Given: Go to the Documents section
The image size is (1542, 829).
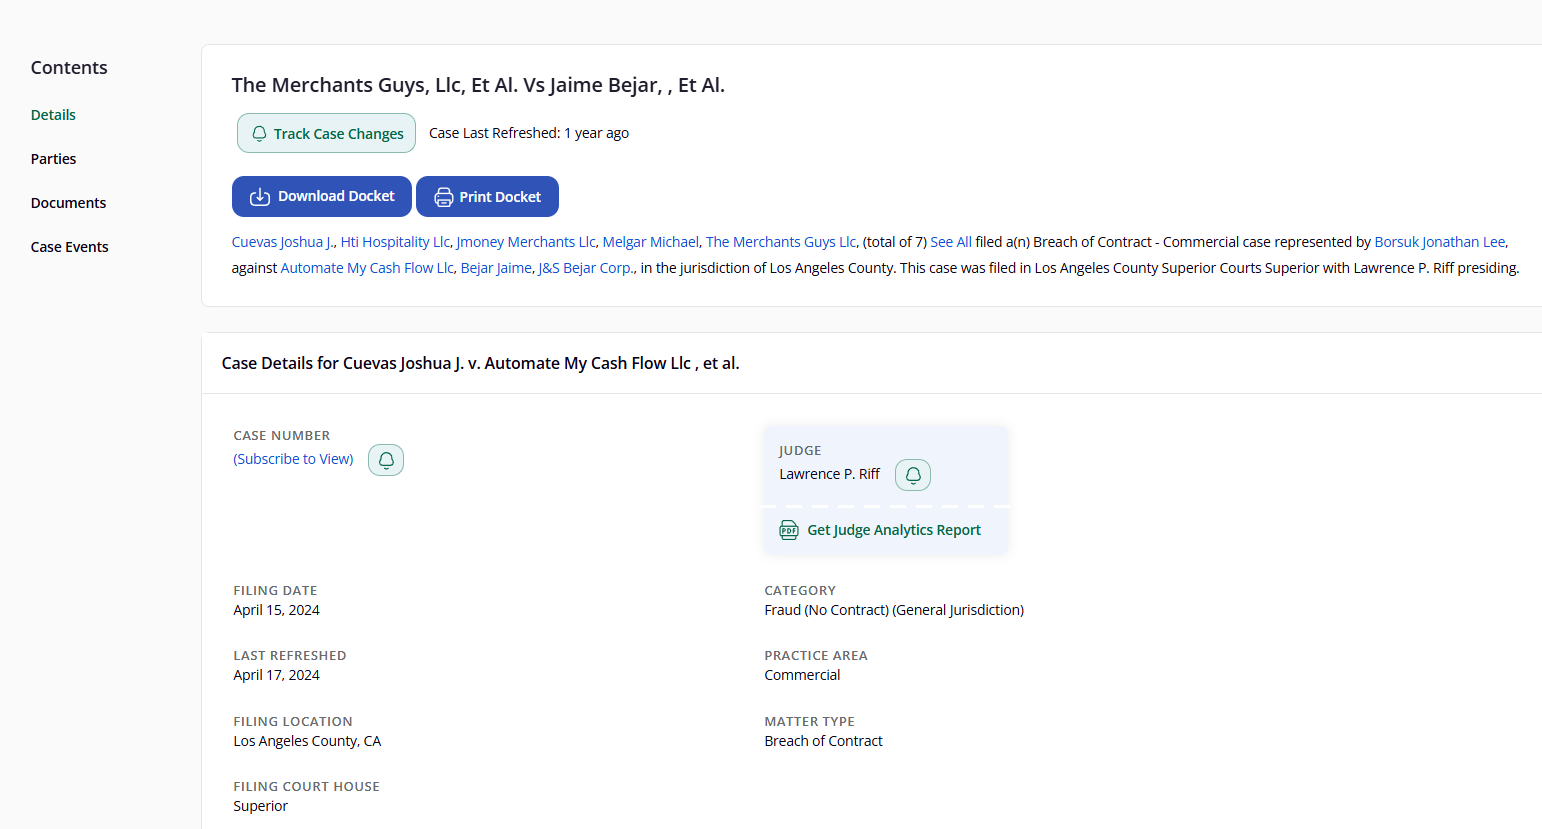Looking at the screenshot, I should tap(68, 203).
